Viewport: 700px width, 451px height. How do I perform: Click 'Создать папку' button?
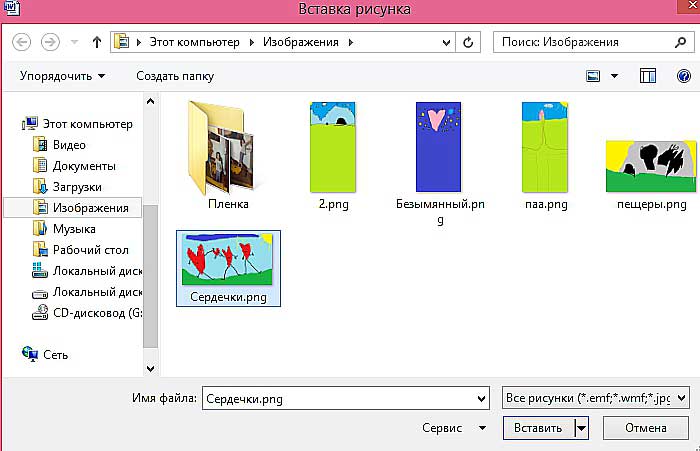[x=175, y=76]
